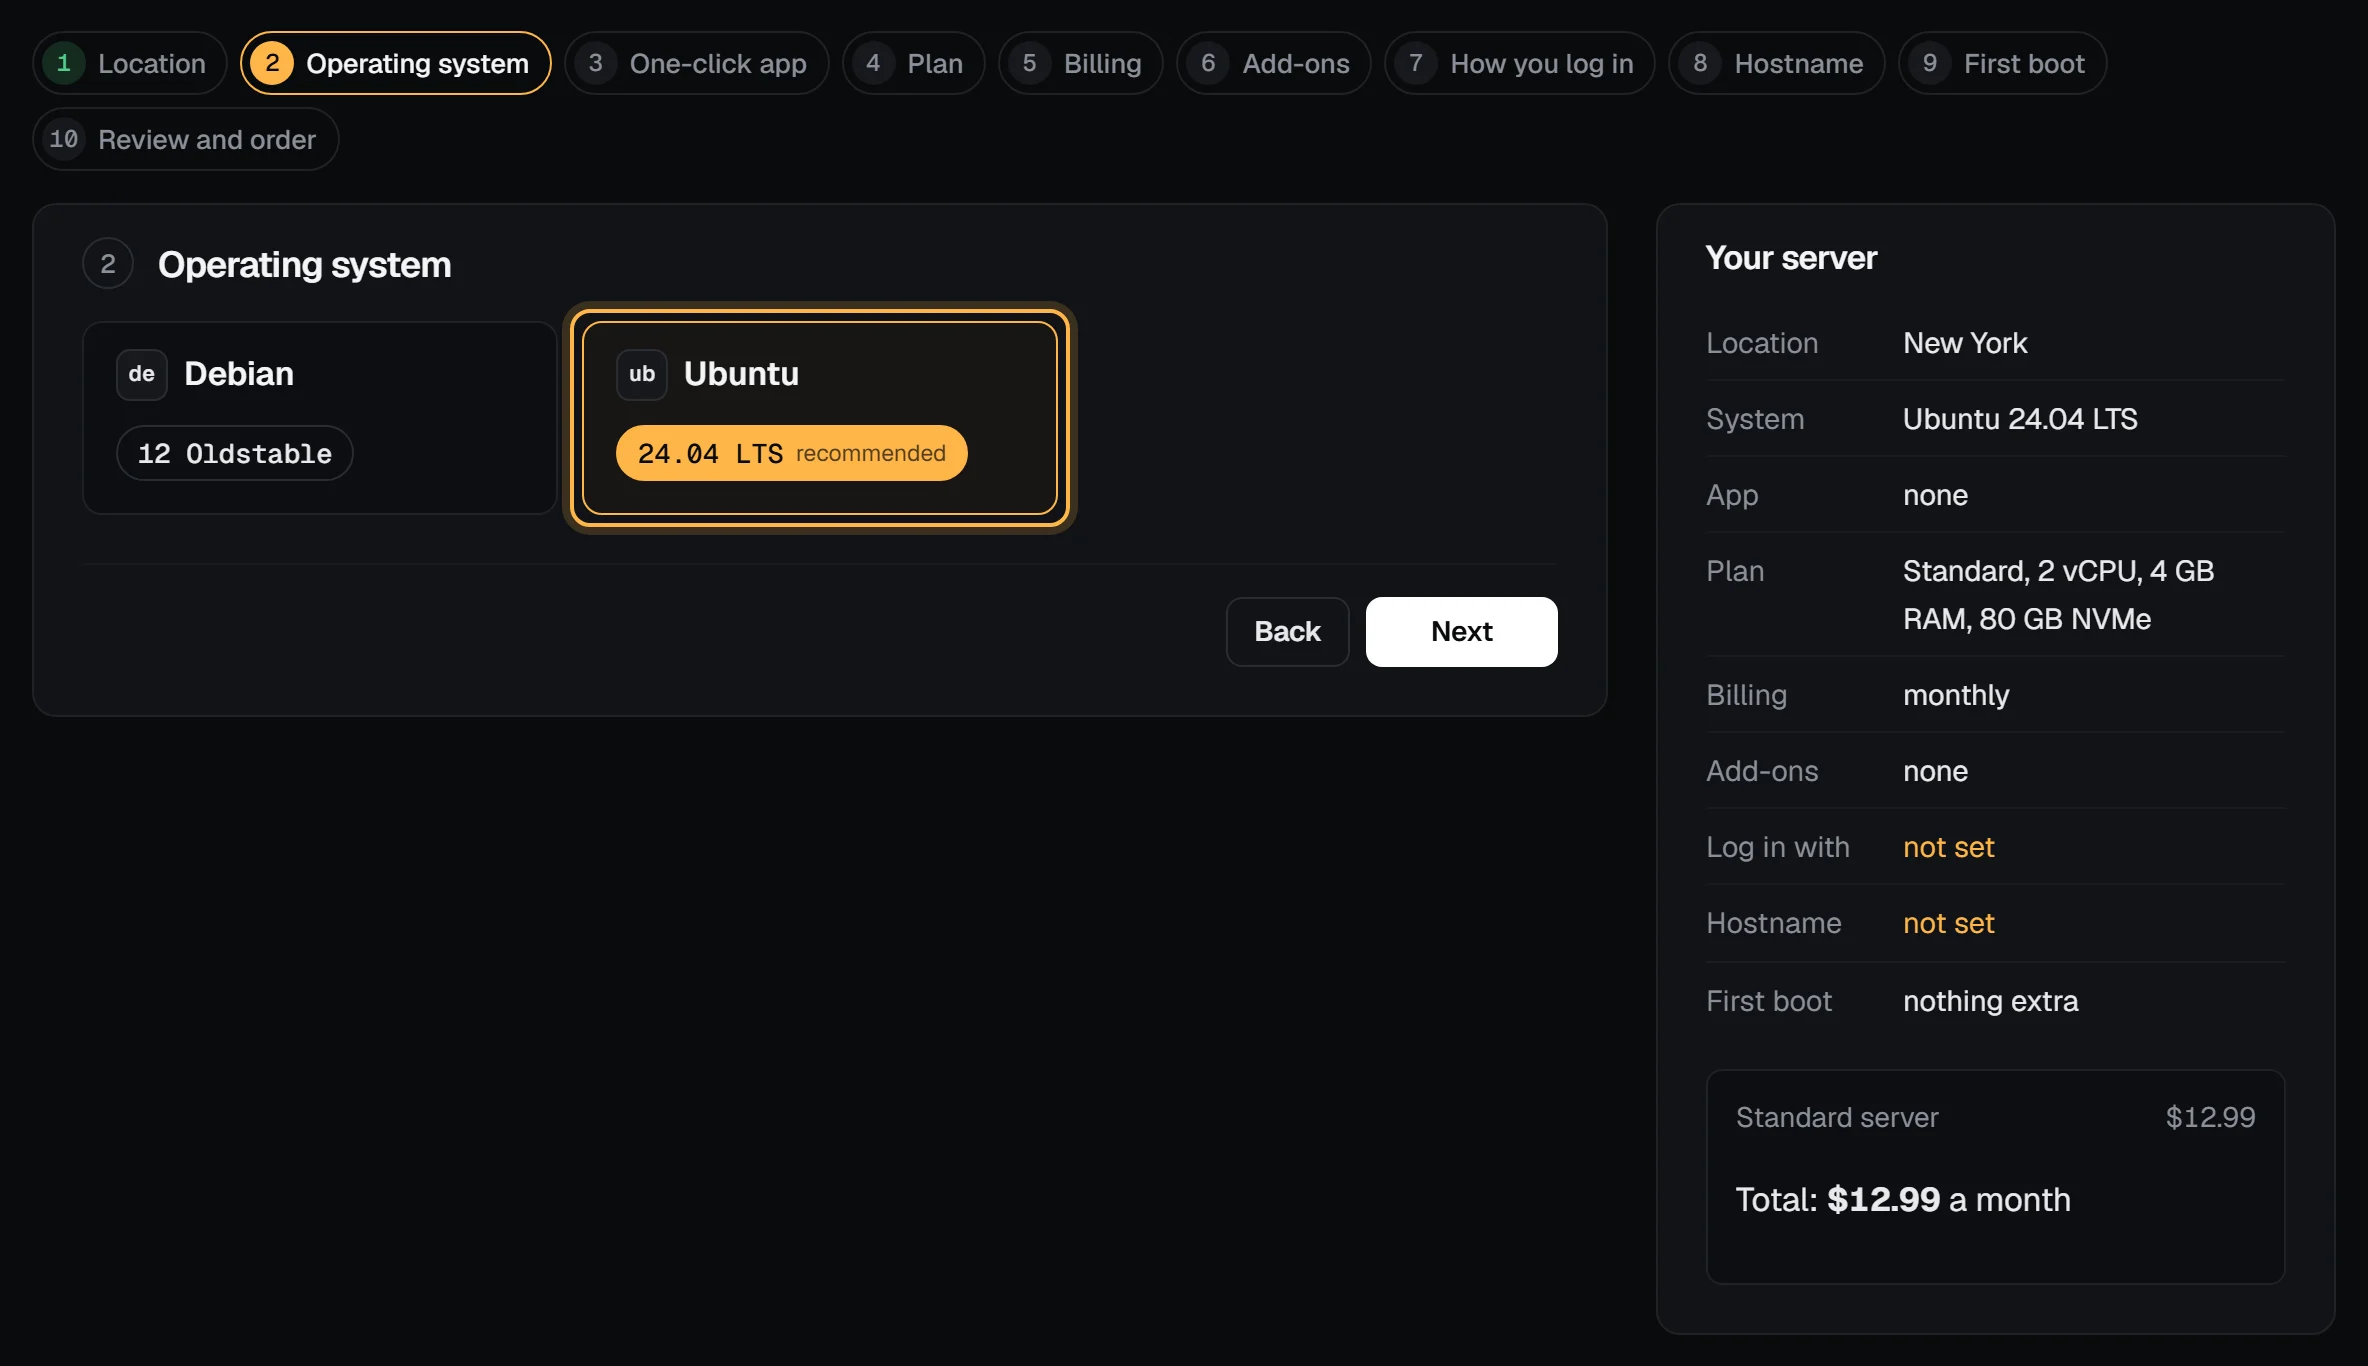This screenshot has height=1366, width=2368.
Task: Click the Back button
Action: pyautogui.click(x=1287, y=632)
